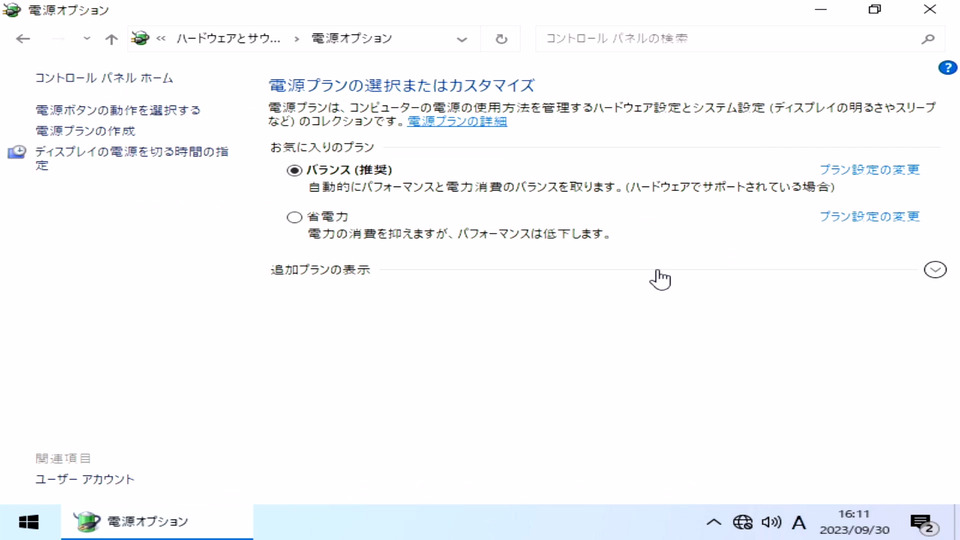Expand 追加プランの表示 with chevron button
960x540 pixels.
tap(935, 269)
